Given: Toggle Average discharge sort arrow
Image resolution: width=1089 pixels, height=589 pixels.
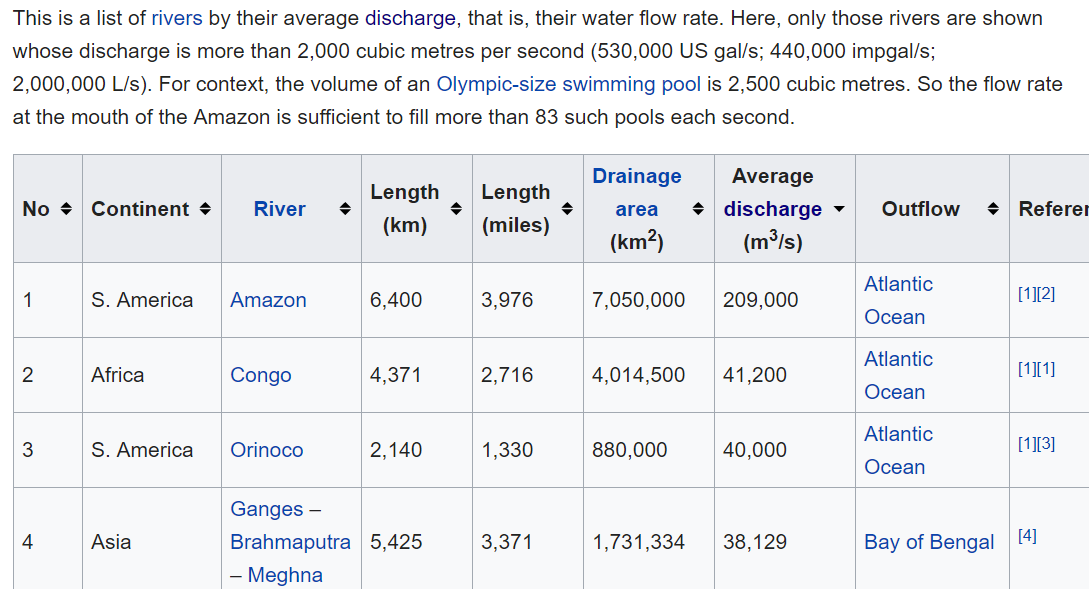Looking at the screenshot, I should click(x=839, y=209).
